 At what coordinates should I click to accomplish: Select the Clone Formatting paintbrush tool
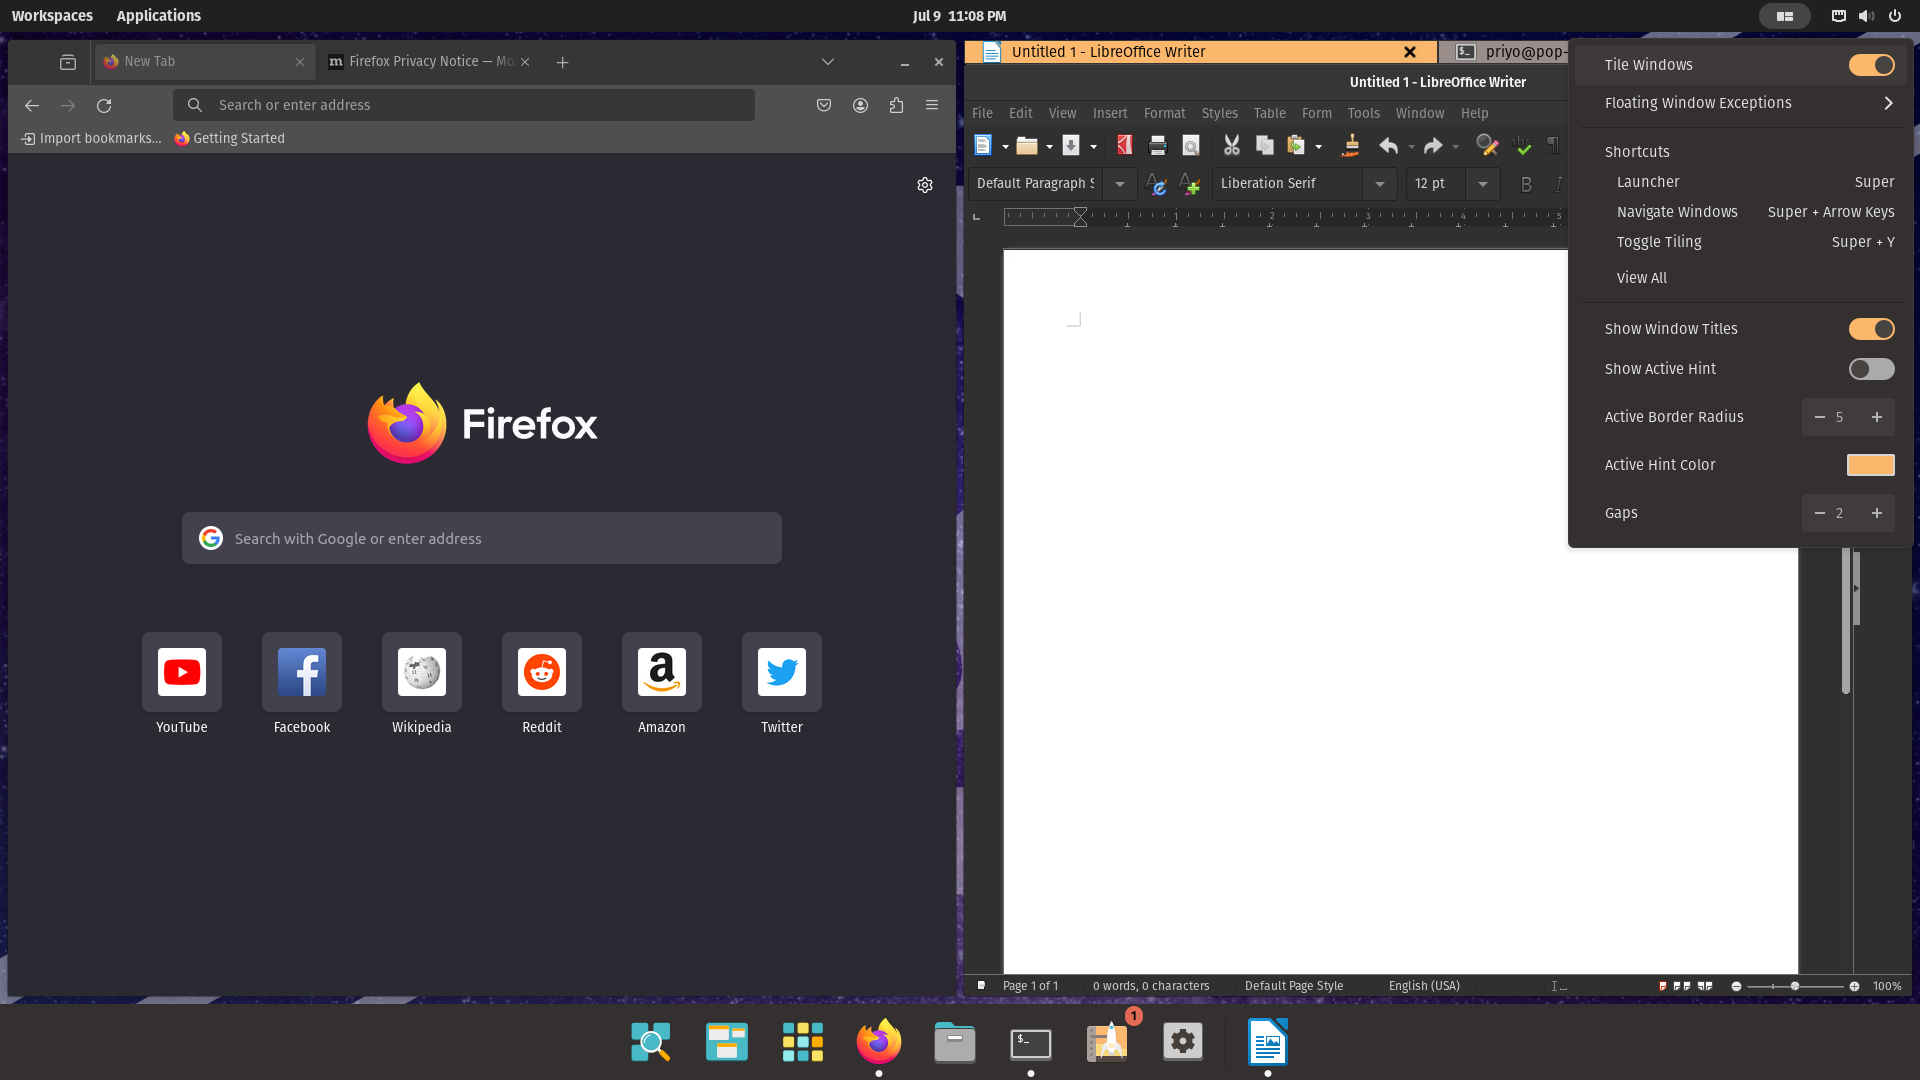point(1350,146)
